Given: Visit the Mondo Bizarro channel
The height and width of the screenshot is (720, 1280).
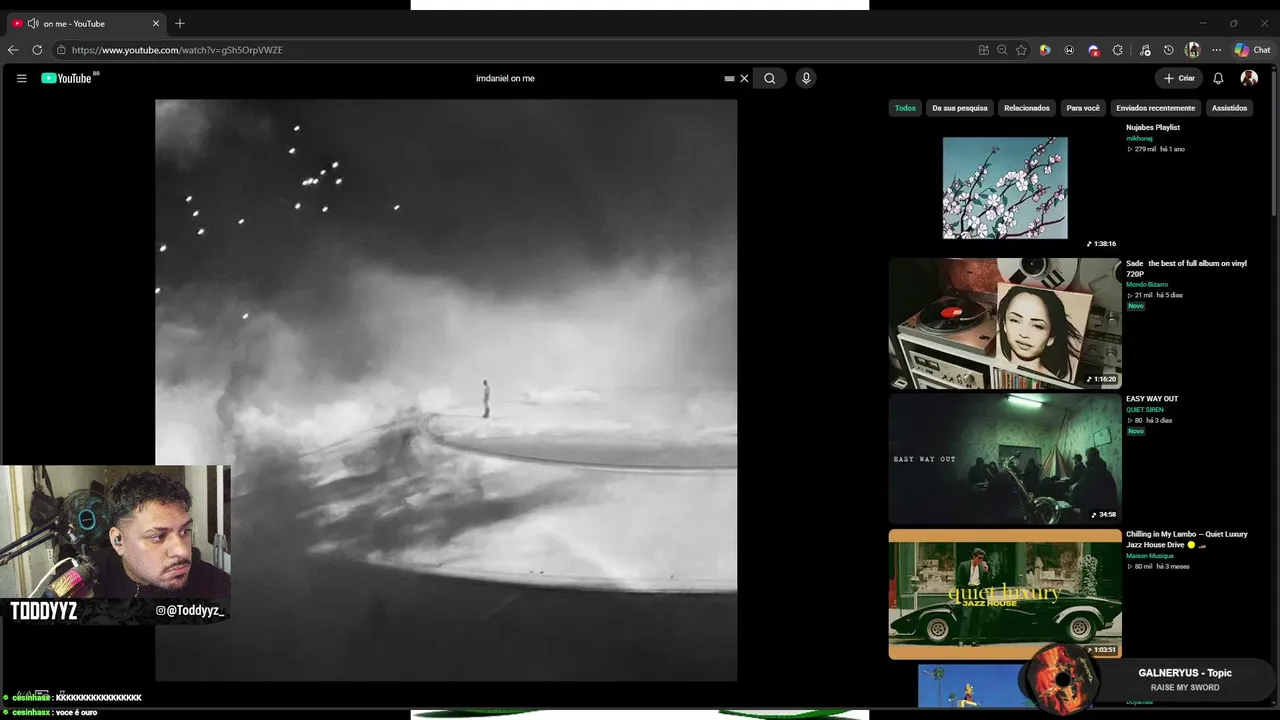Looking at the screenshot, I should coord(1147,285).
